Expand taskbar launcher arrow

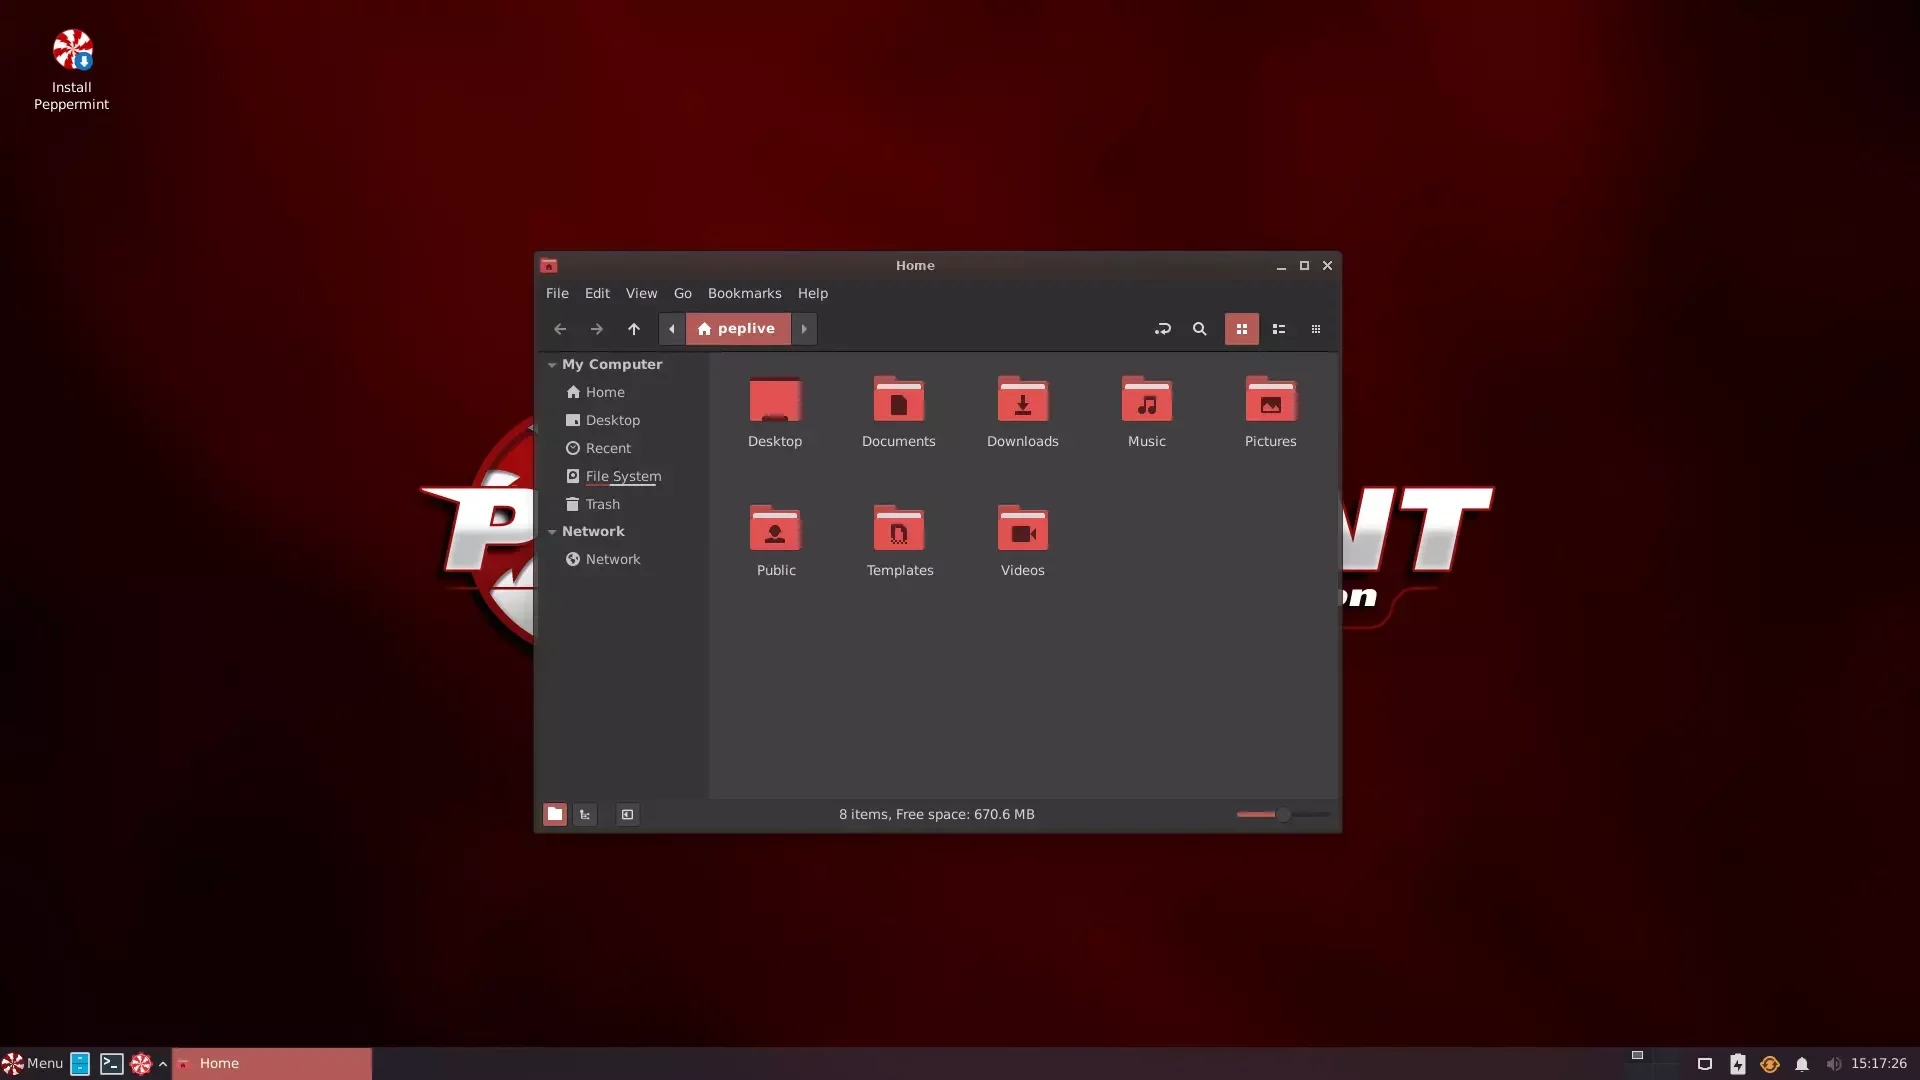pyautogui.click(x=163, y=1064)
